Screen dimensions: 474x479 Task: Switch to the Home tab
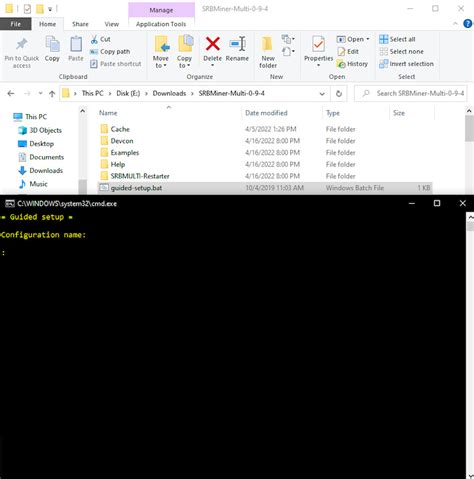pyautogui.click(x=47, y=24)
